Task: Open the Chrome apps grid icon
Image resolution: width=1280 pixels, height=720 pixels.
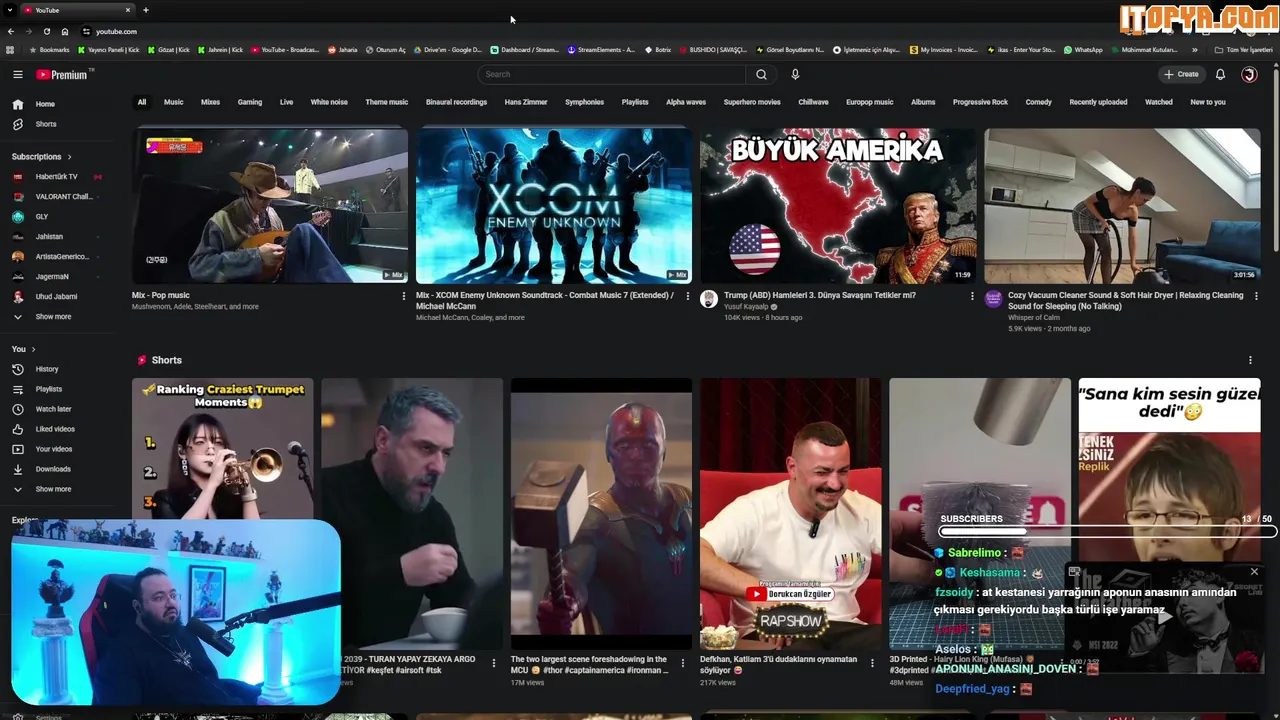Action: [10, 50]
